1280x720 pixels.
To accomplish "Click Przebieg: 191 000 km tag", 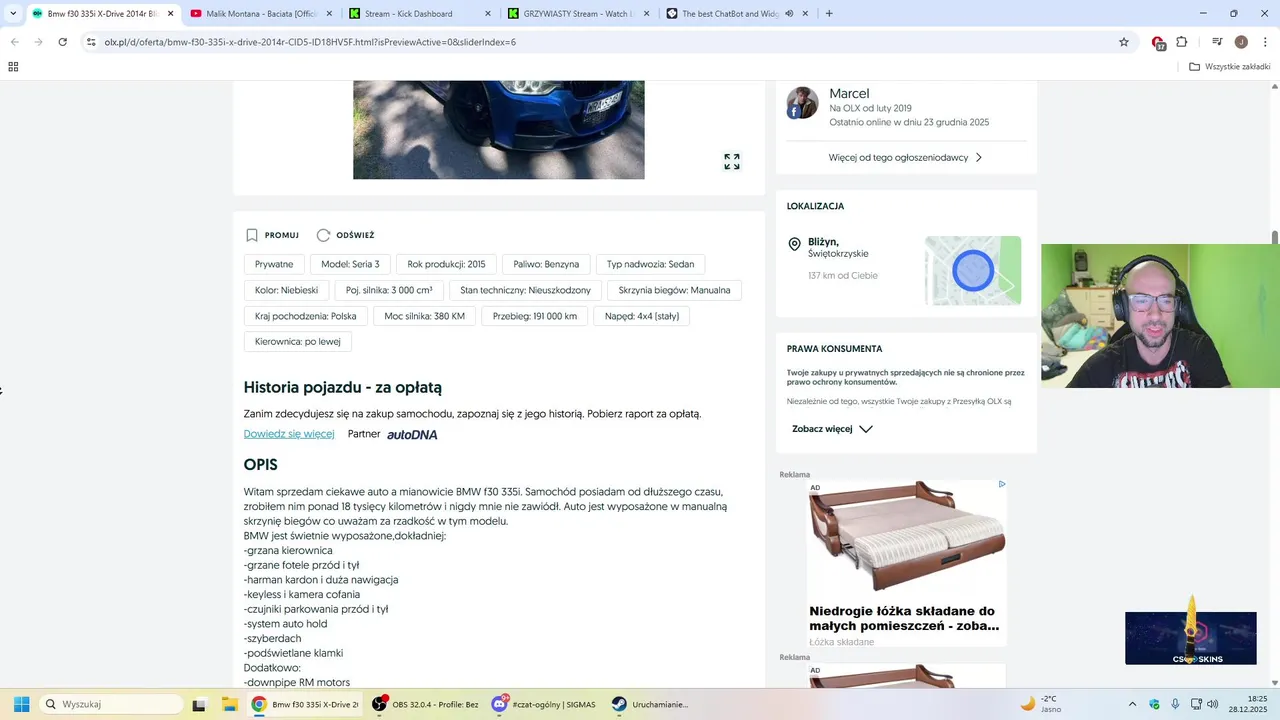I will pos(535,316).
